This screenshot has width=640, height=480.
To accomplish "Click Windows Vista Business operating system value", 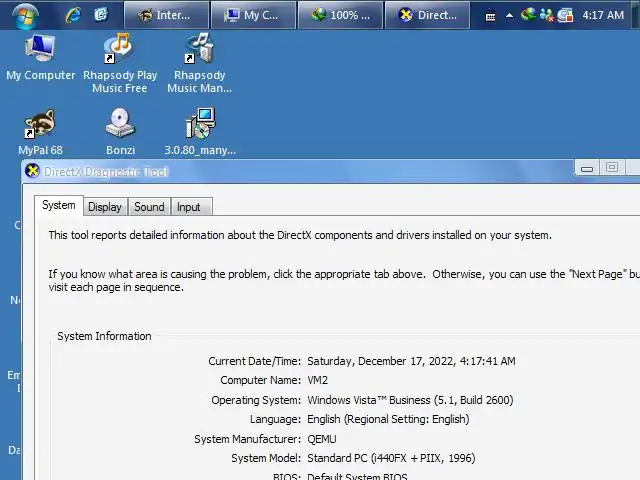I will pos(410,400).
